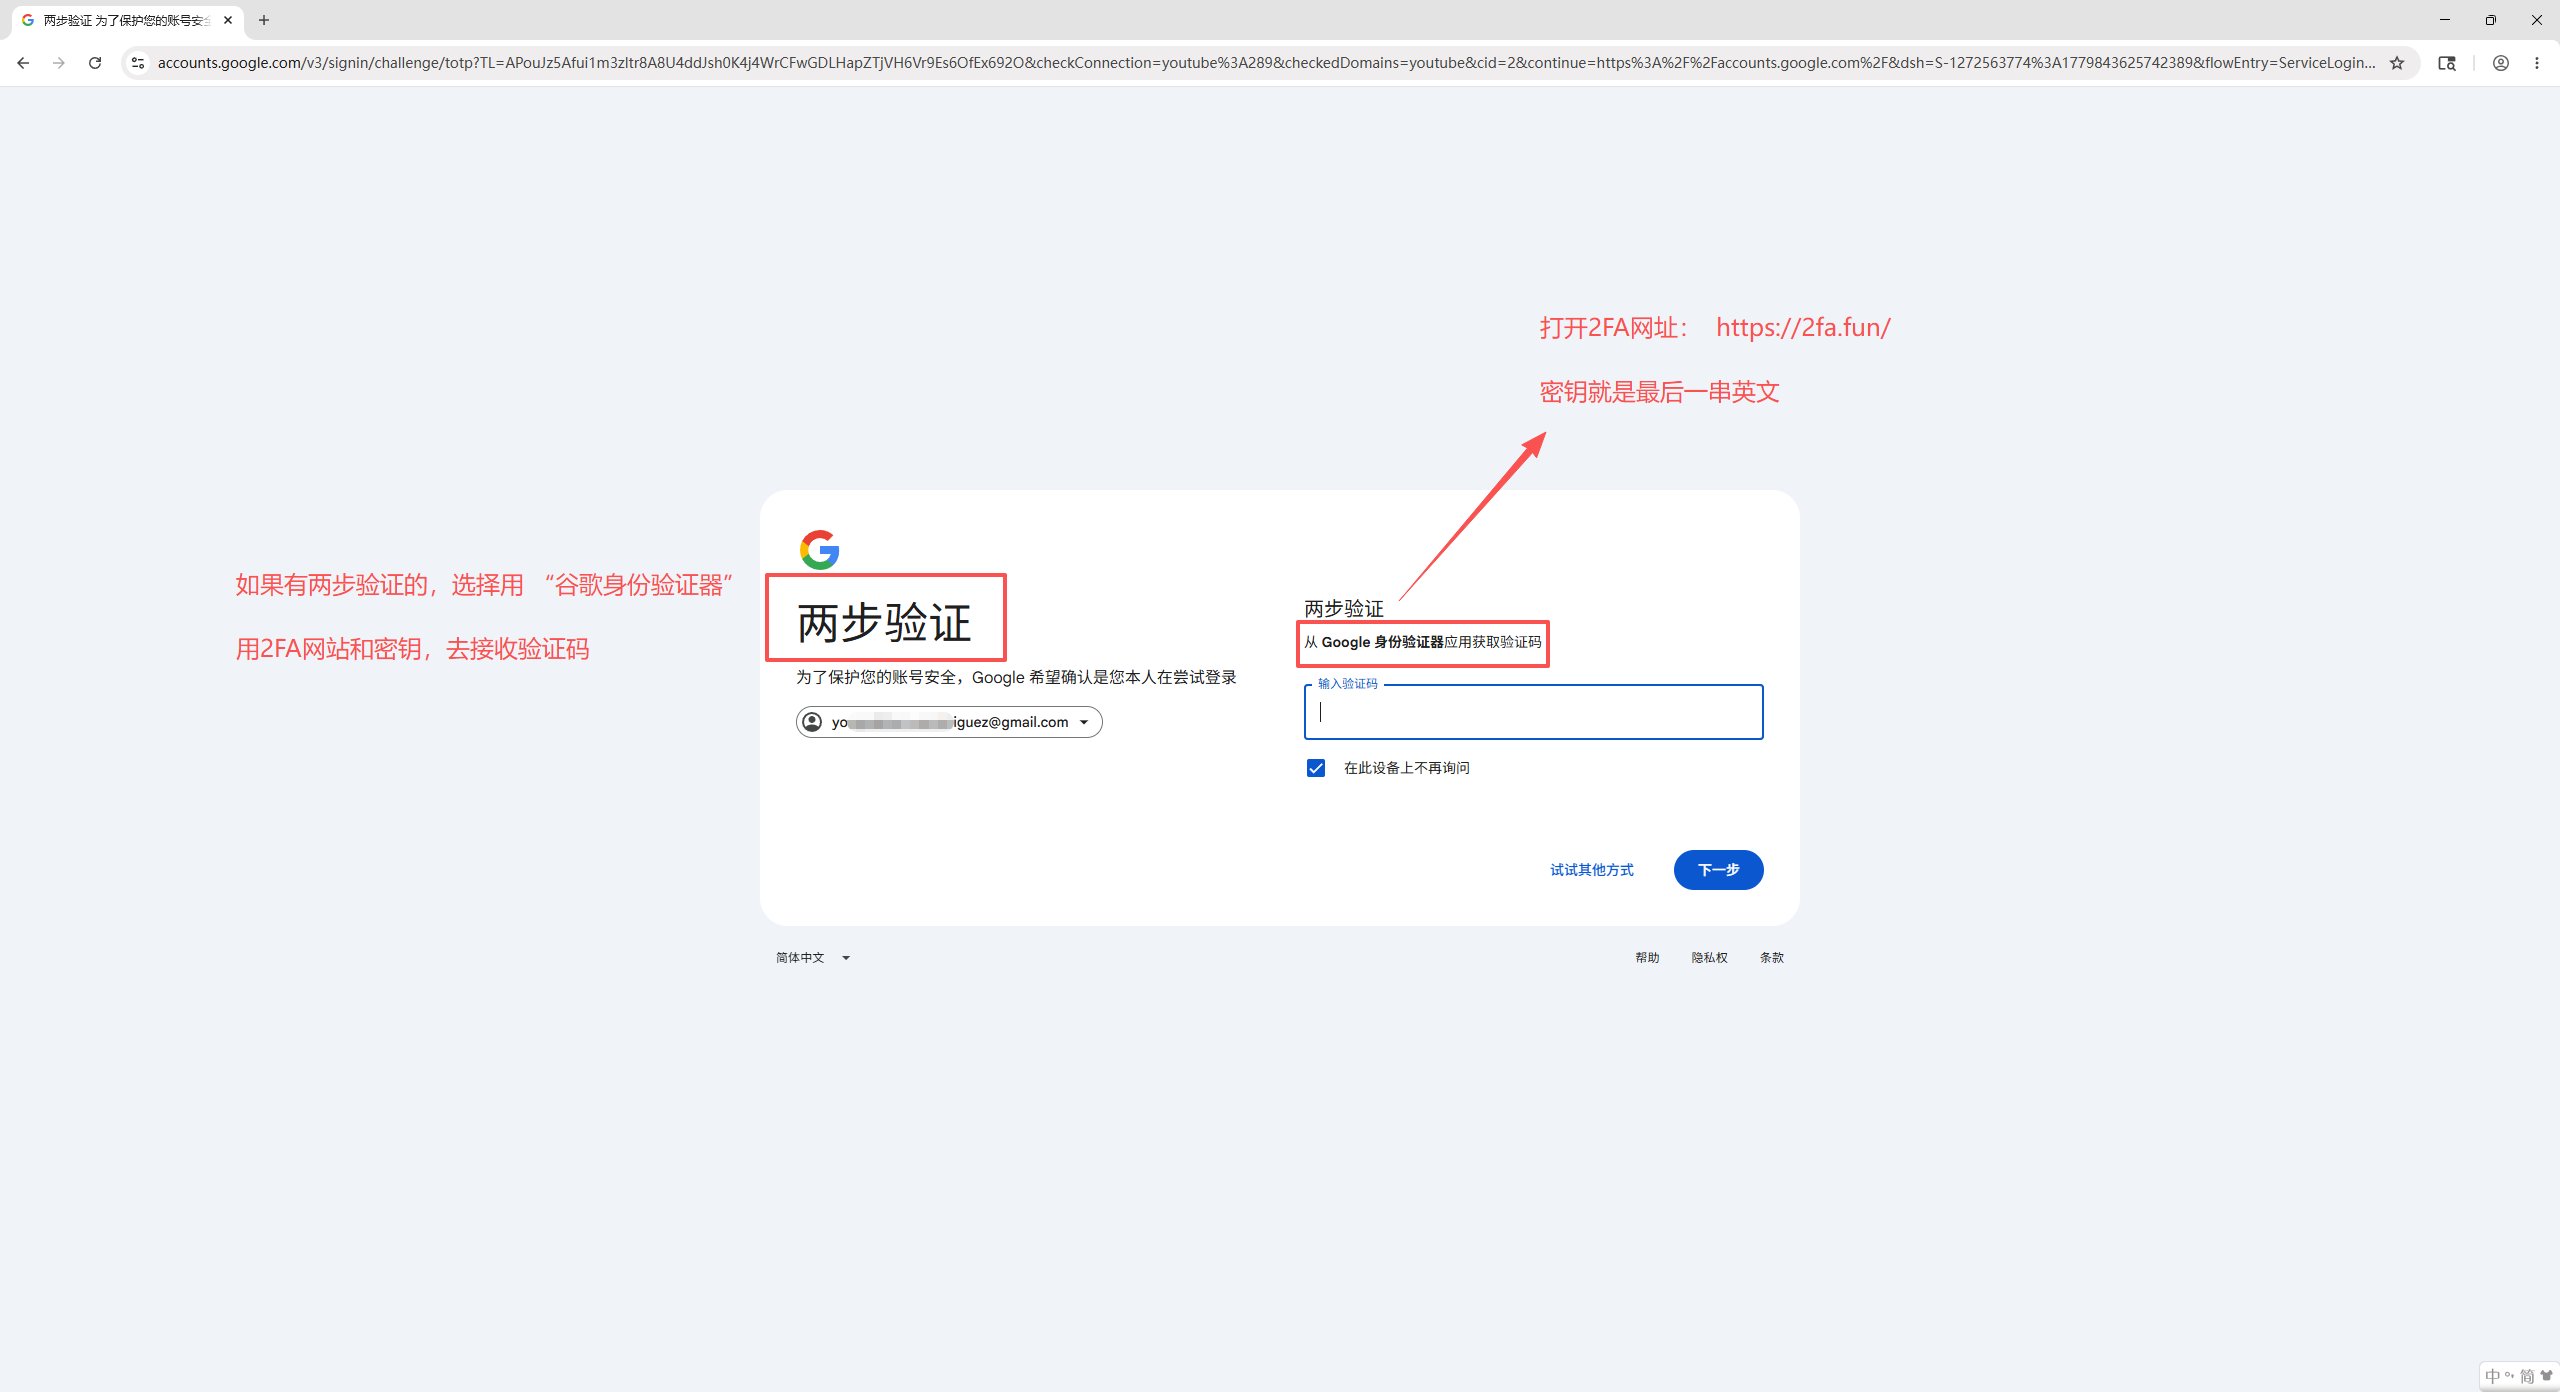This screenshot has height=1392, width=2560.
Task: Click the Google logo on the card
Action: pos(820,550)
